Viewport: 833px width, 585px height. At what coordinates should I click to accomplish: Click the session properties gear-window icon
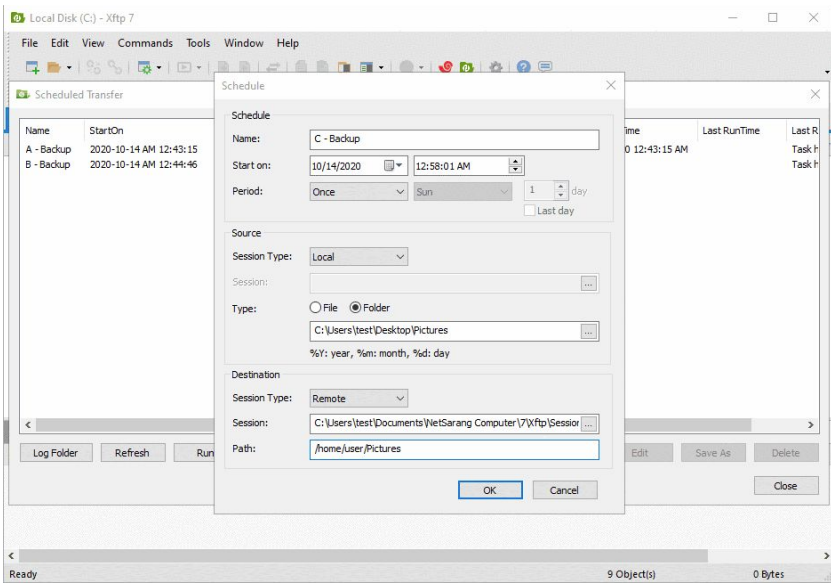tap(144, 67)
